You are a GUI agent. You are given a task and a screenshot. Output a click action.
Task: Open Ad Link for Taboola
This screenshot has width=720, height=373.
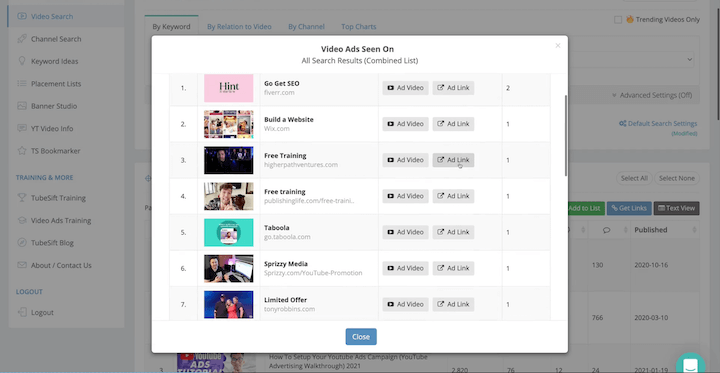tap(453, 232)
